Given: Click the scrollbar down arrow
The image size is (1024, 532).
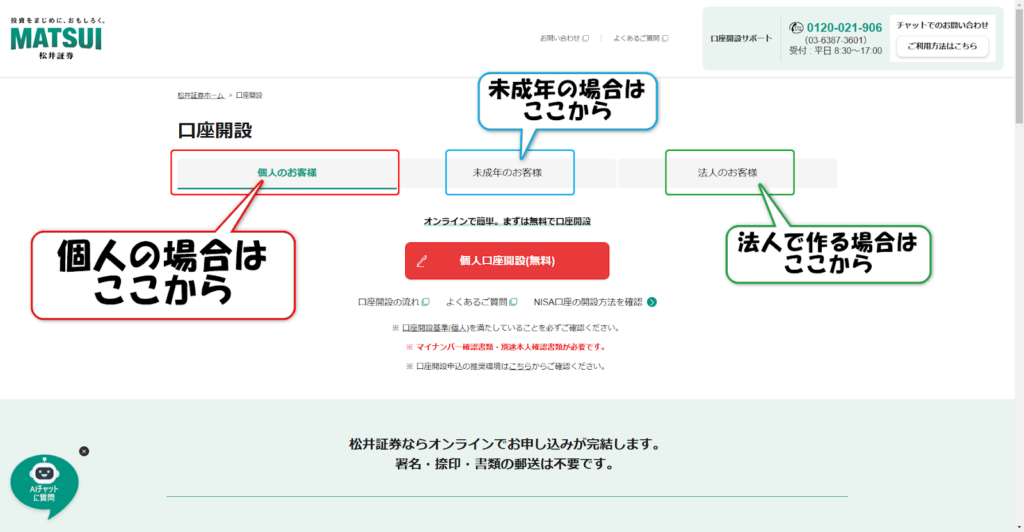Looking at the screenshot, I should pyautogui.click(x=1019, y=527).
